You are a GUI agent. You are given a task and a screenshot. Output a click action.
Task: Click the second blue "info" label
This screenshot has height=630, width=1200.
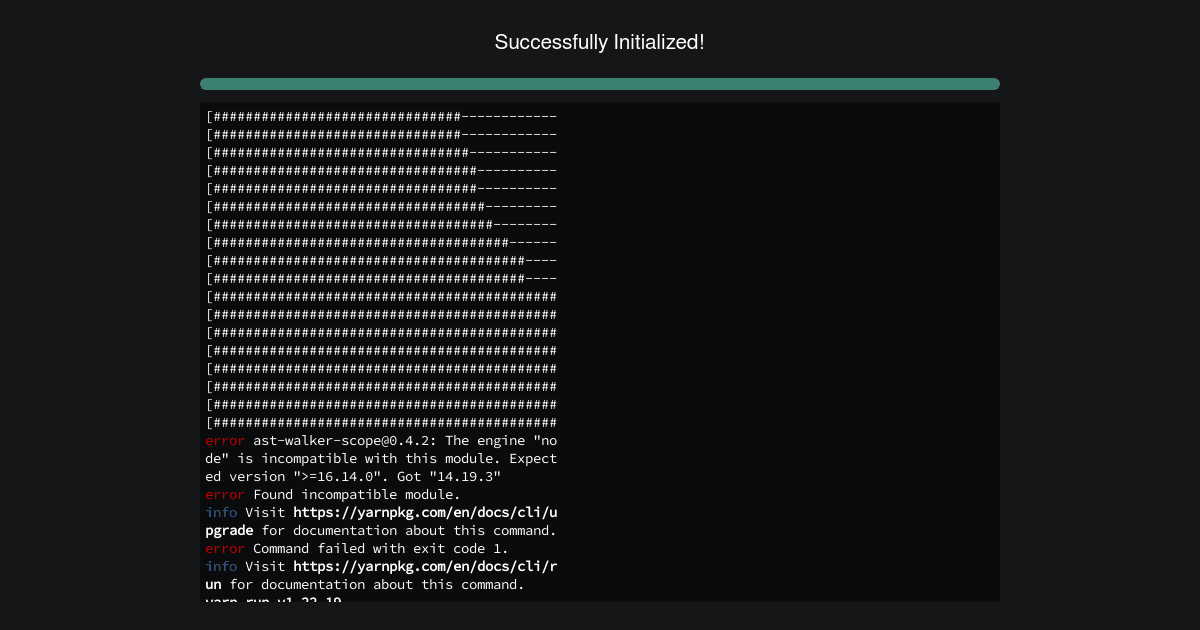(221, 566)
